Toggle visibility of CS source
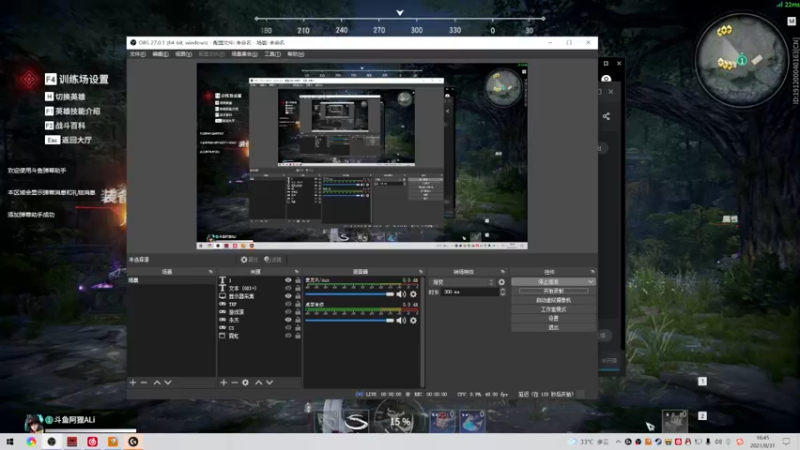 tap(288, 328)
